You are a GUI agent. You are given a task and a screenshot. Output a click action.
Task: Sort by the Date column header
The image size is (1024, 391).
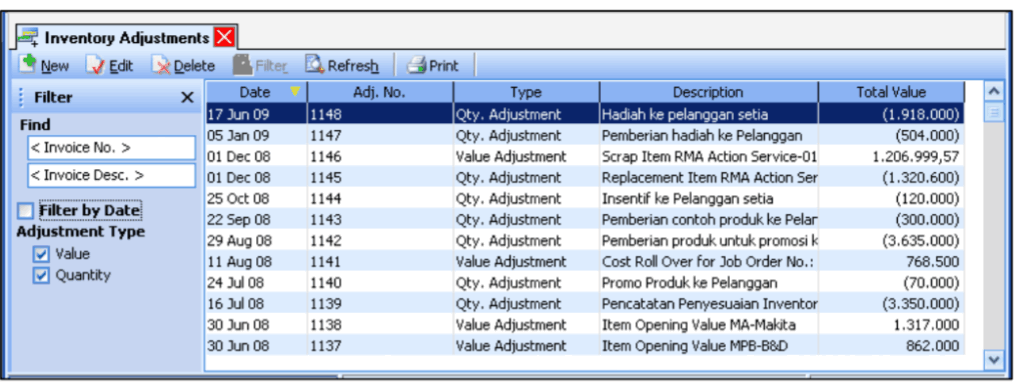(256, 92)
